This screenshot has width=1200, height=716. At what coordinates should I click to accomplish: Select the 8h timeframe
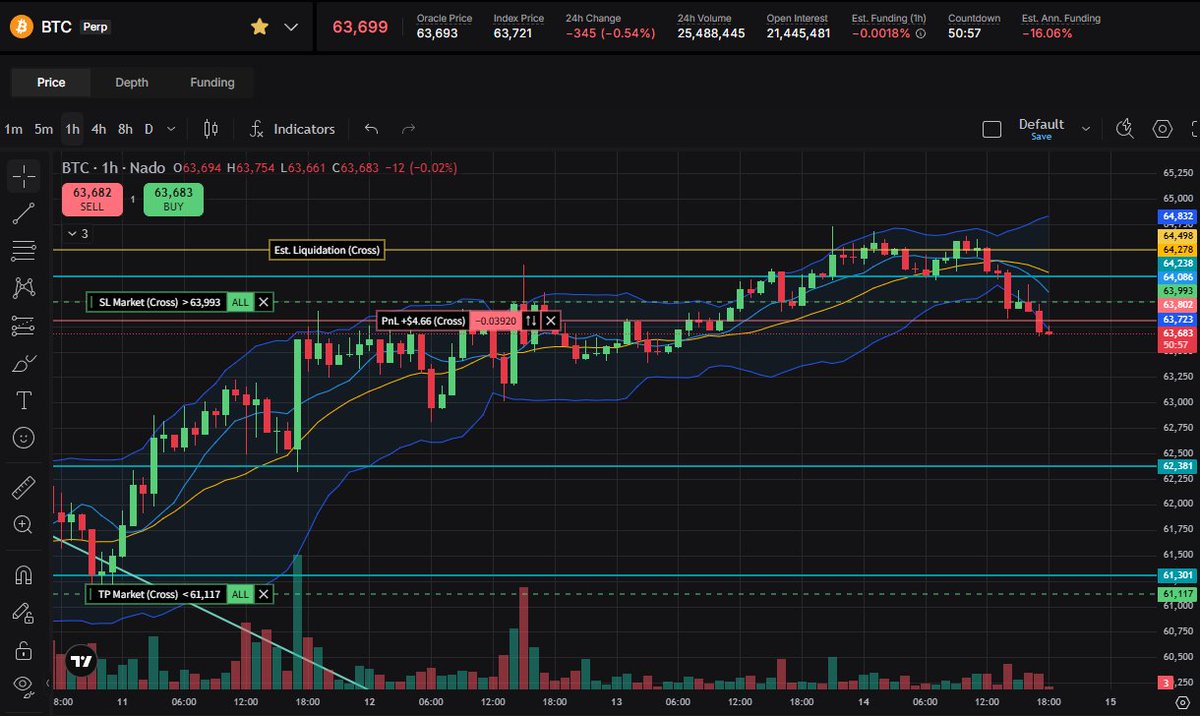[125, 128]
